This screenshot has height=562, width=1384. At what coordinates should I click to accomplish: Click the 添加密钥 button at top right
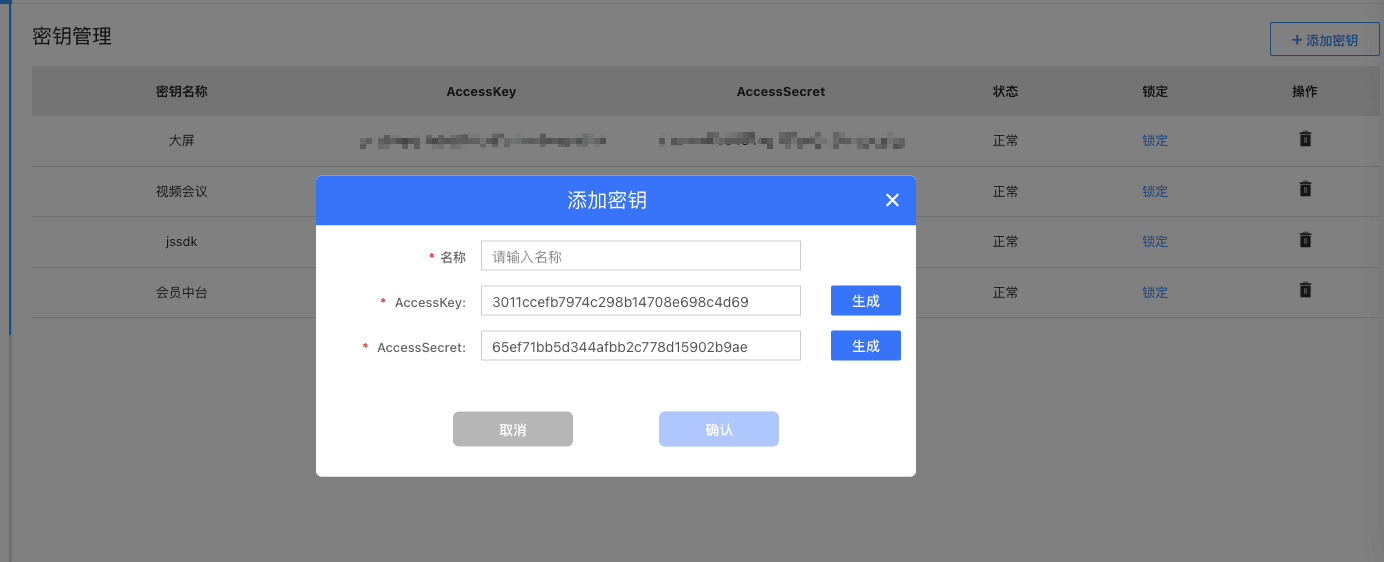pos(1324,40)
